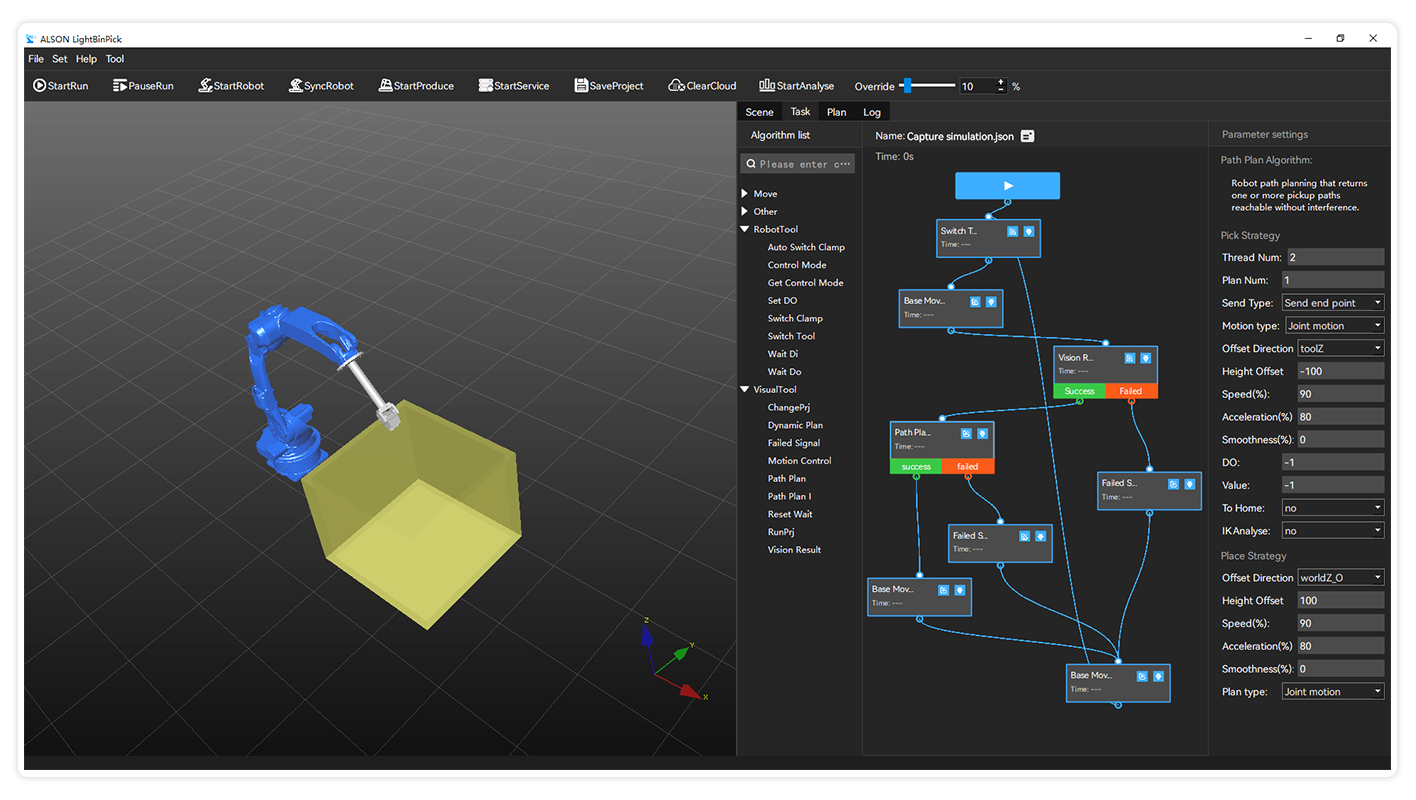
Task: Click the StartRun button
Action: click(60, 85)
